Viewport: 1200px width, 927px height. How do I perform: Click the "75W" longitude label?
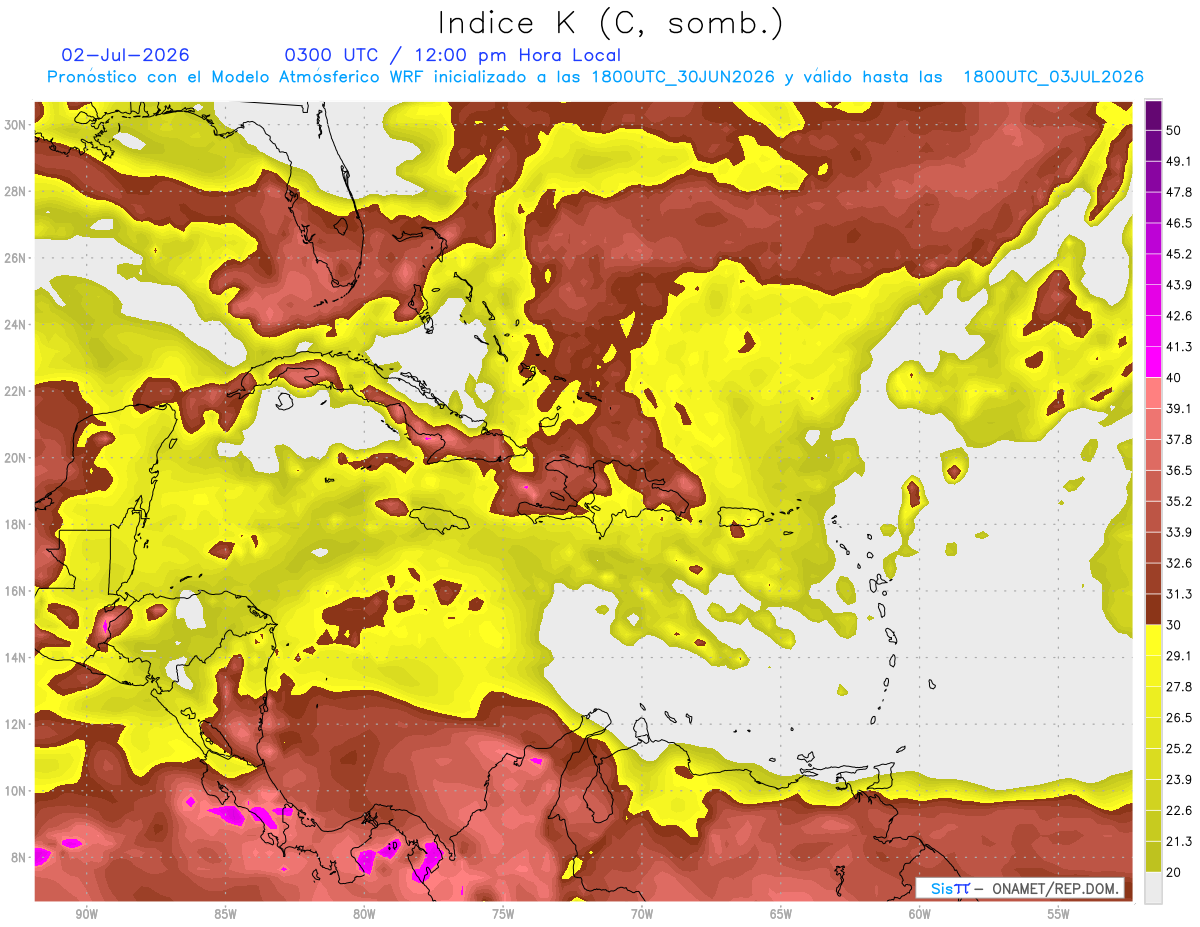pyautogui.click(x=503, y=914)
